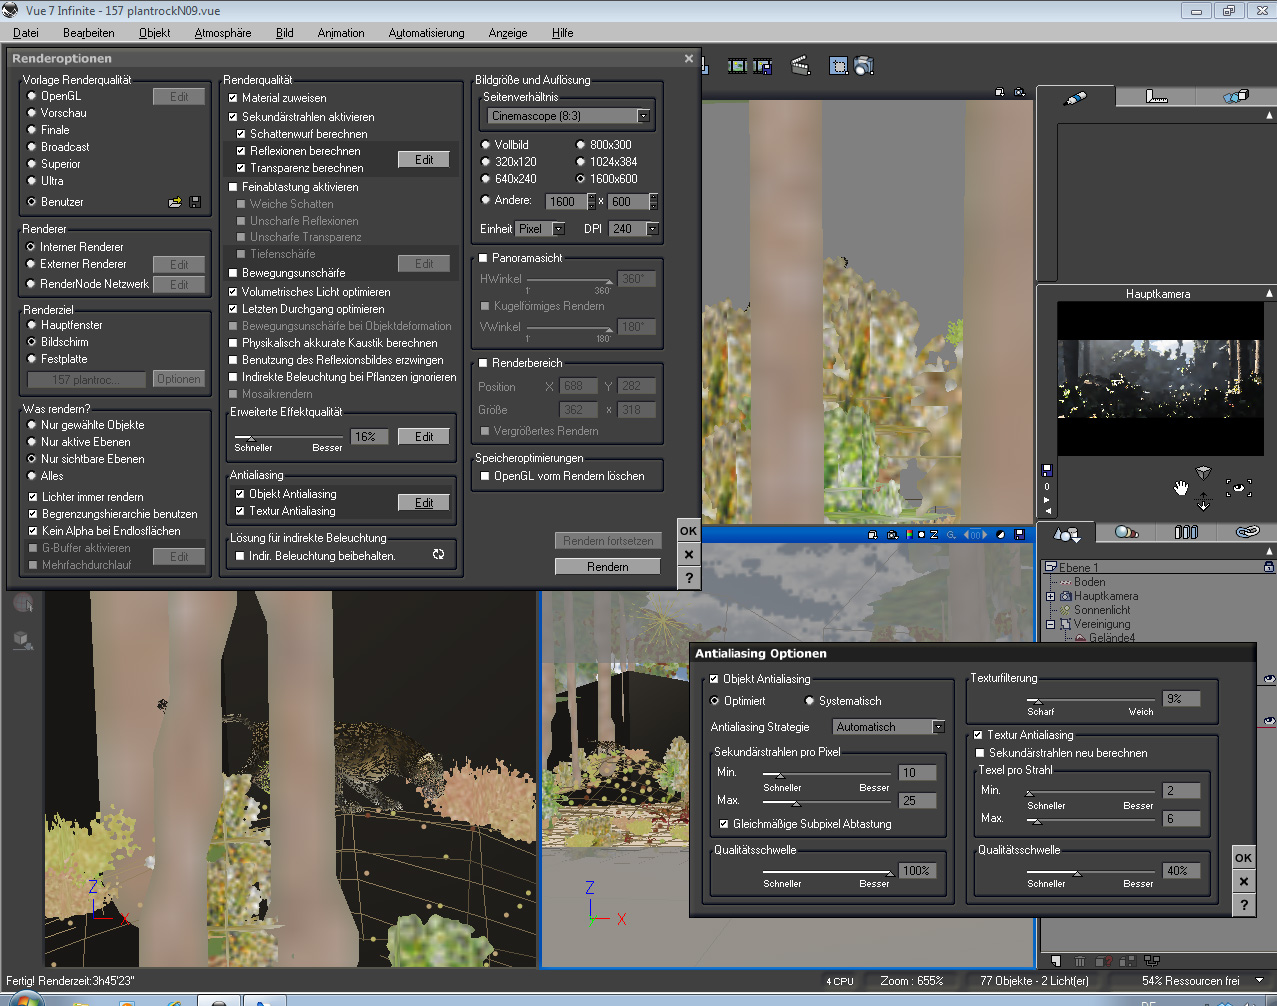Image resolution: width=1277 pixels, height=1006 pixels.
Task: Click the camera render icon in toolbar
Action: tap(864, 66)
